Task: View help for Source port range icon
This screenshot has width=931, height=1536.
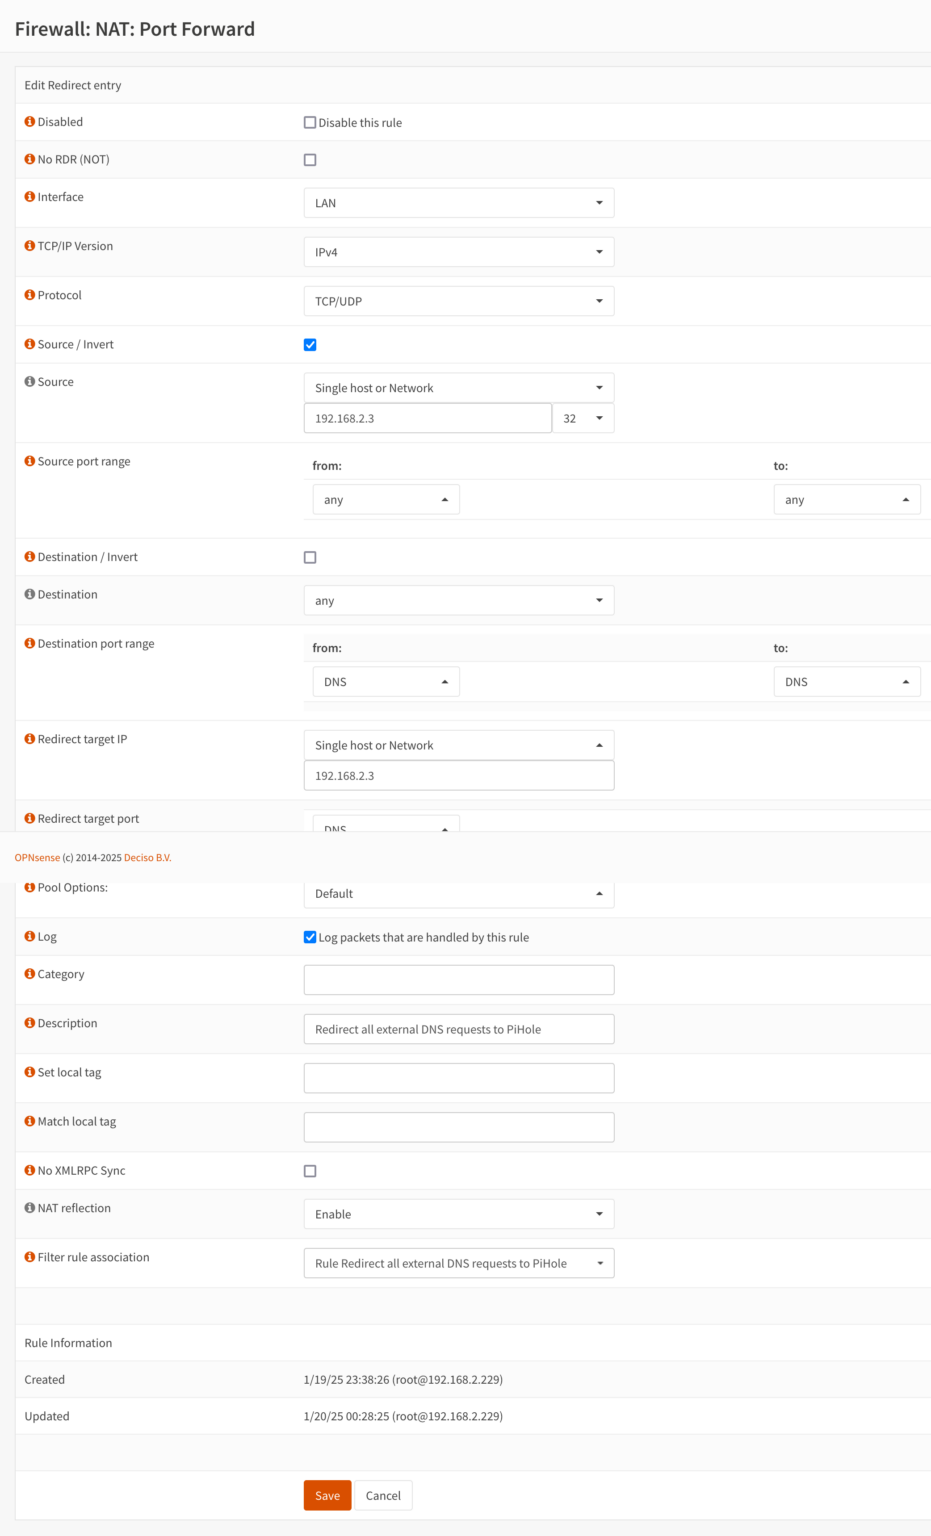Action: tap(29, 461)
